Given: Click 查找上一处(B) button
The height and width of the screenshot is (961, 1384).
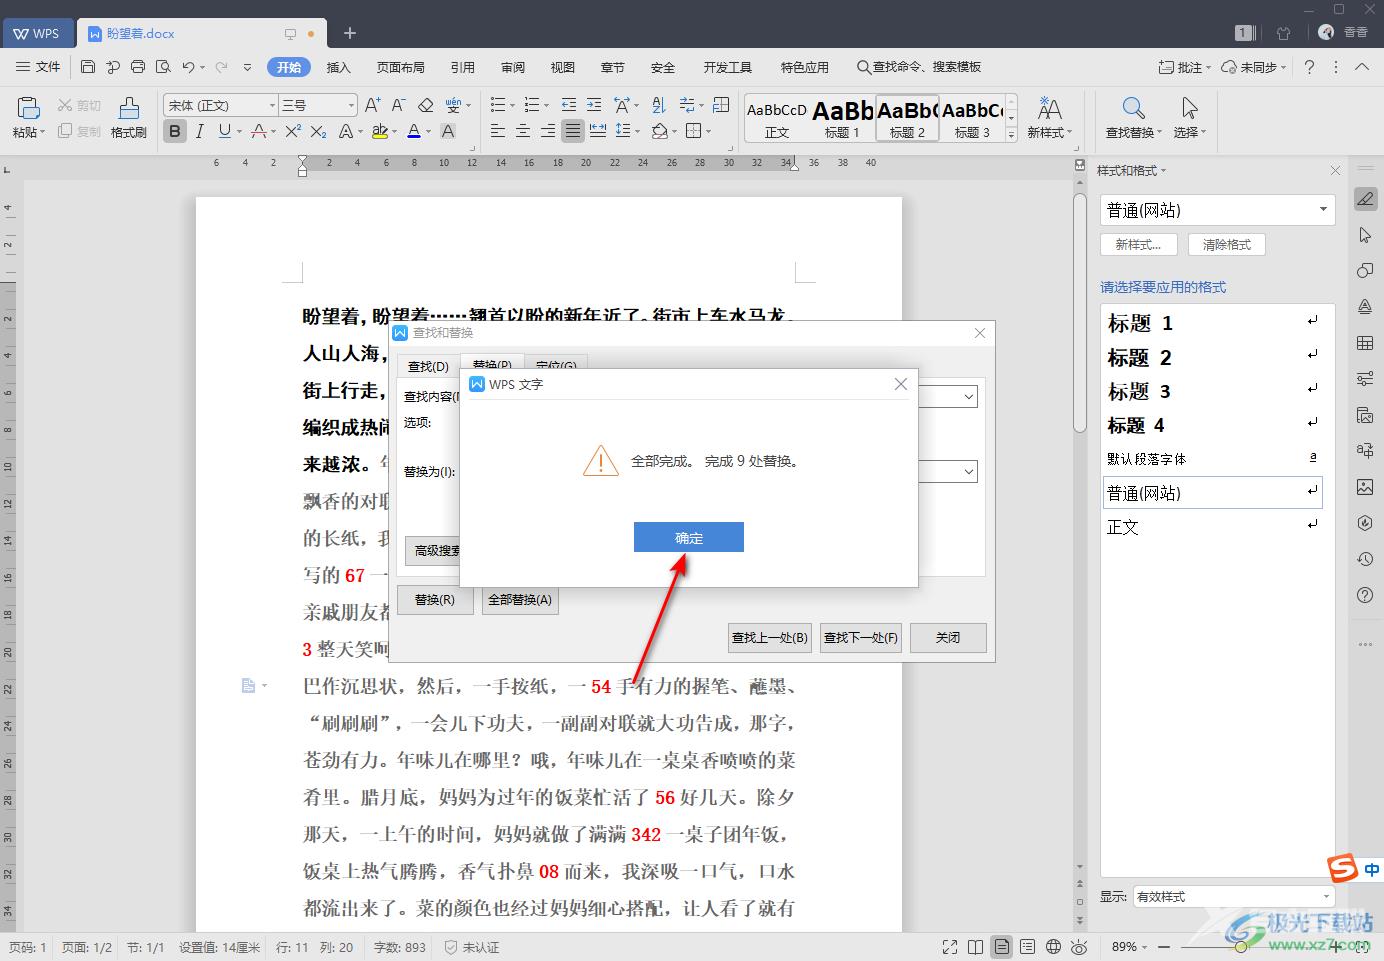Looking at the screenshot, I should 769,637.
